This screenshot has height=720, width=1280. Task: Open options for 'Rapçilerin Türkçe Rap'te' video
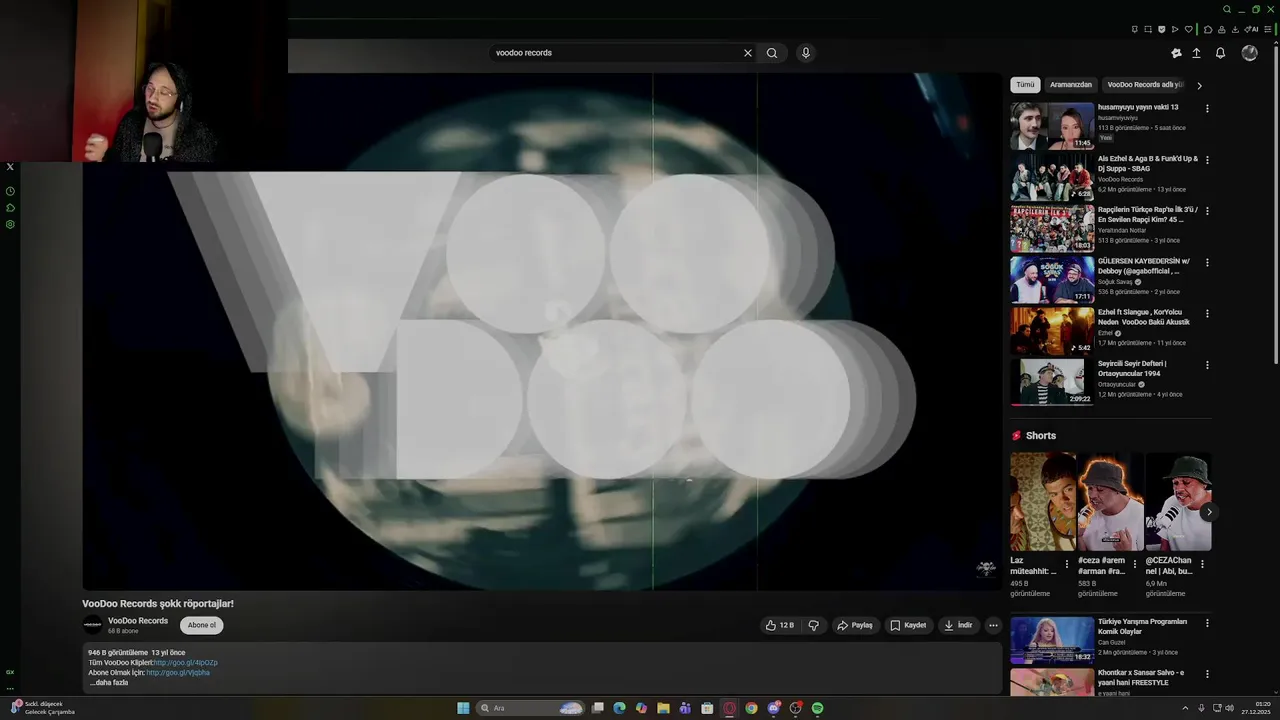1207,212
